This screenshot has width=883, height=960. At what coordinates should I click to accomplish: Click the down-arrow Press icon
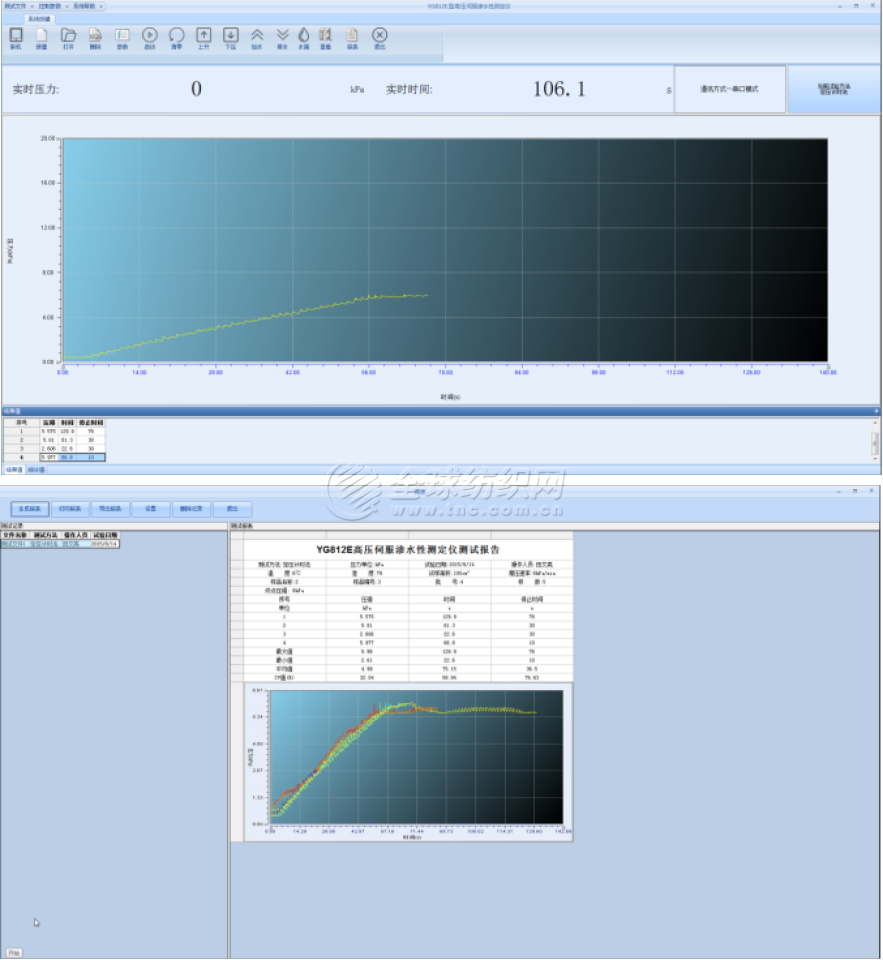tap(230, 38)
